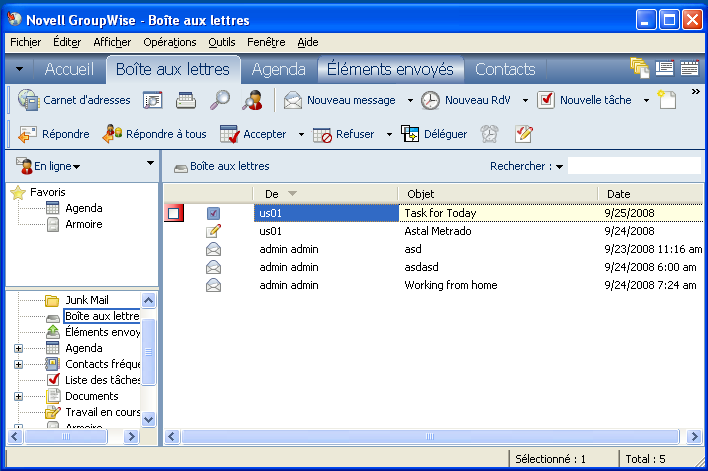
Task: Check the completion box for Task for Today
Action: click(174, 213)
